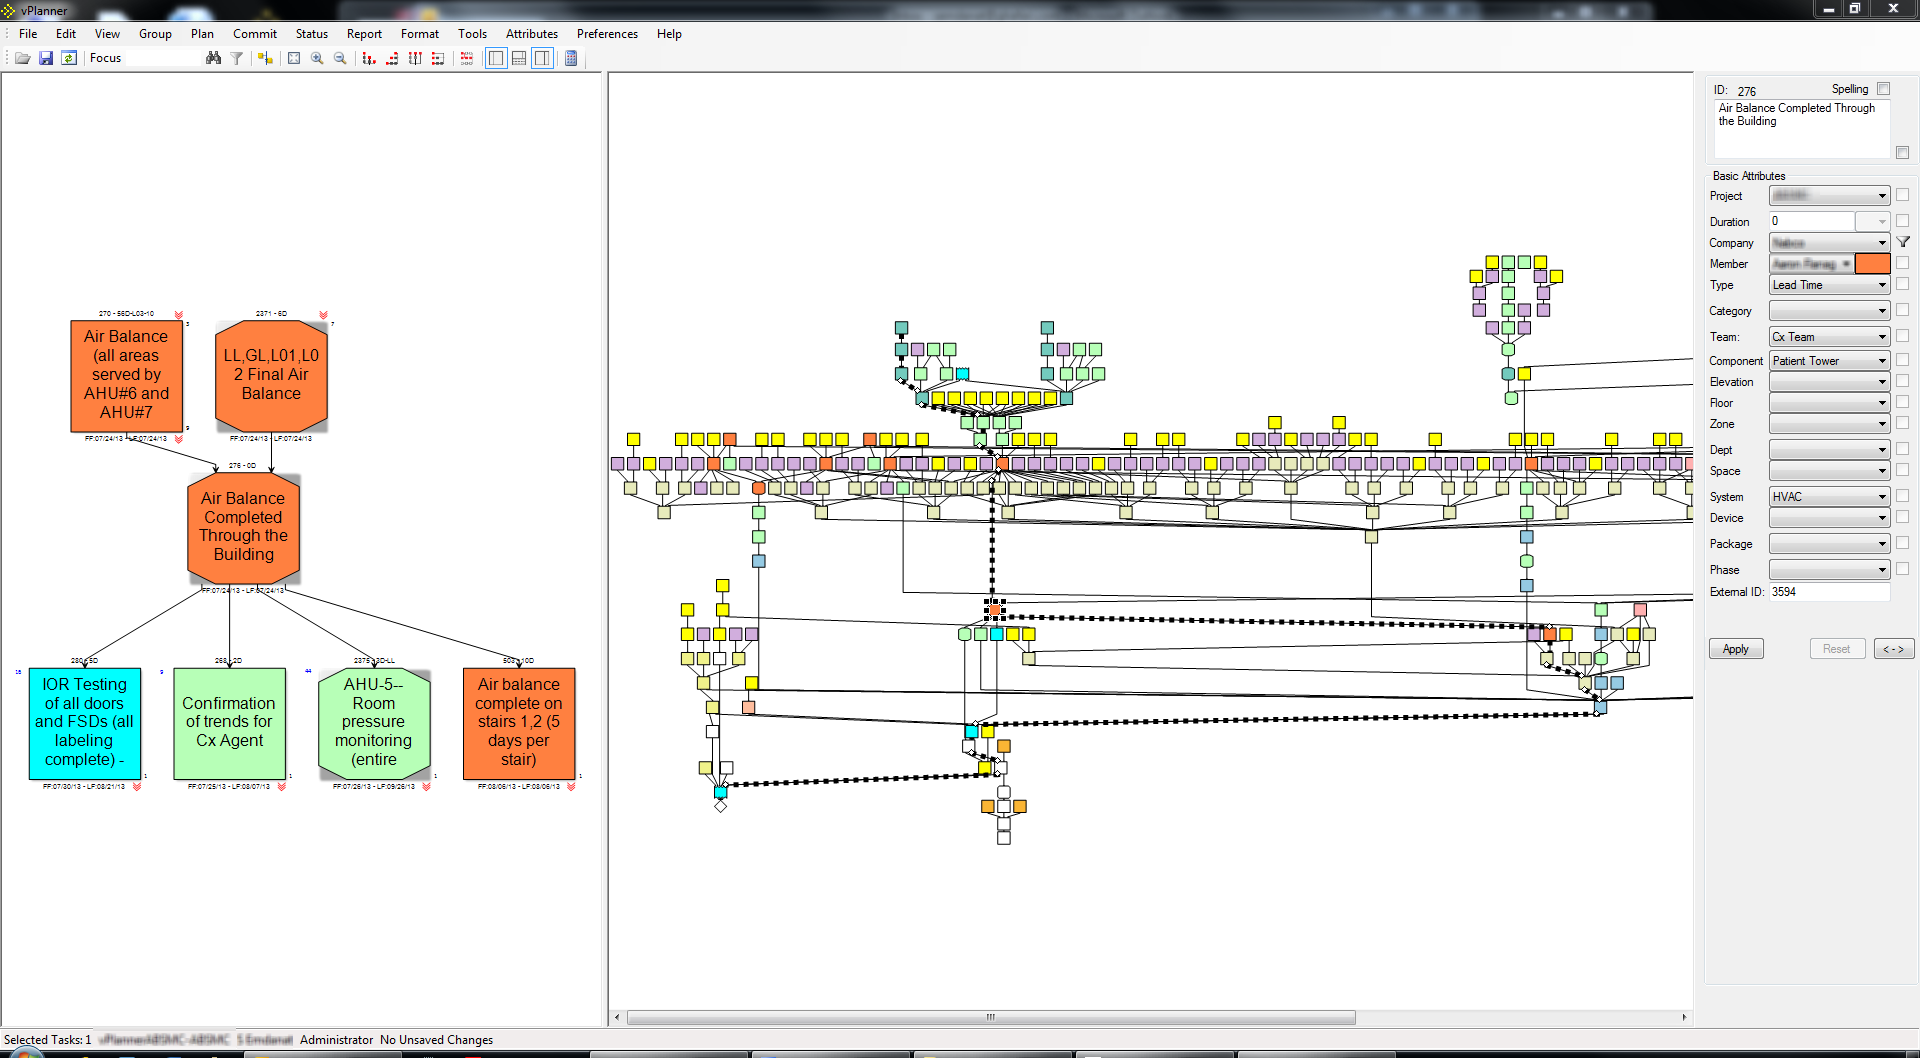
Task: Tick the checkbox beside Package
Action: (x=1902, y=543)
